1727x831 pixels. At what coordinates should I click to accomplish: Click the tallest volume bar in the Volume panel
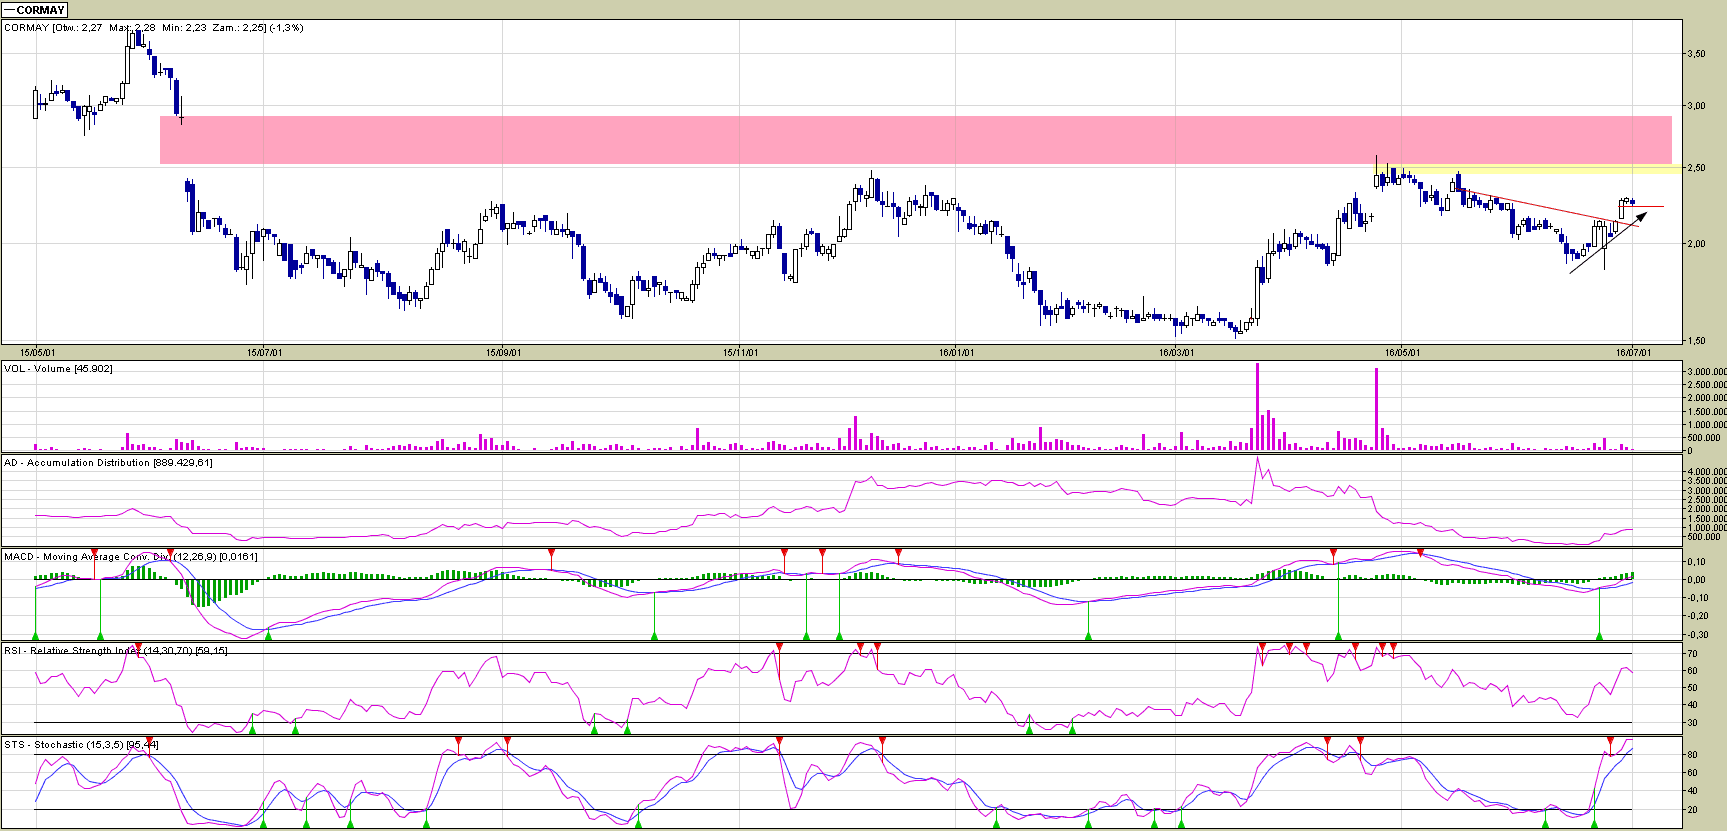point(1257,406)
